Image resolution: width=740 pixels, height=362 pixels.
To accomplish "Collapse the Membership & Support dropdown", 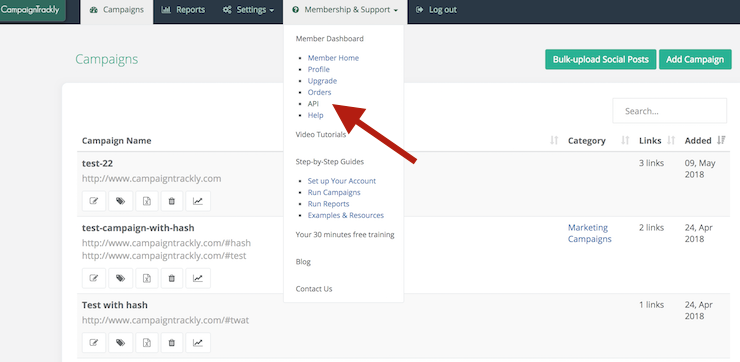I will tap(345, 10).
